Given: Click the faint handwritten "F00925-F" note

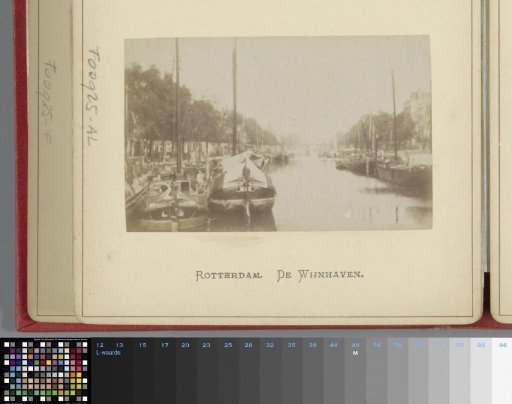Looking at the screenshot, I should (50, 101).
